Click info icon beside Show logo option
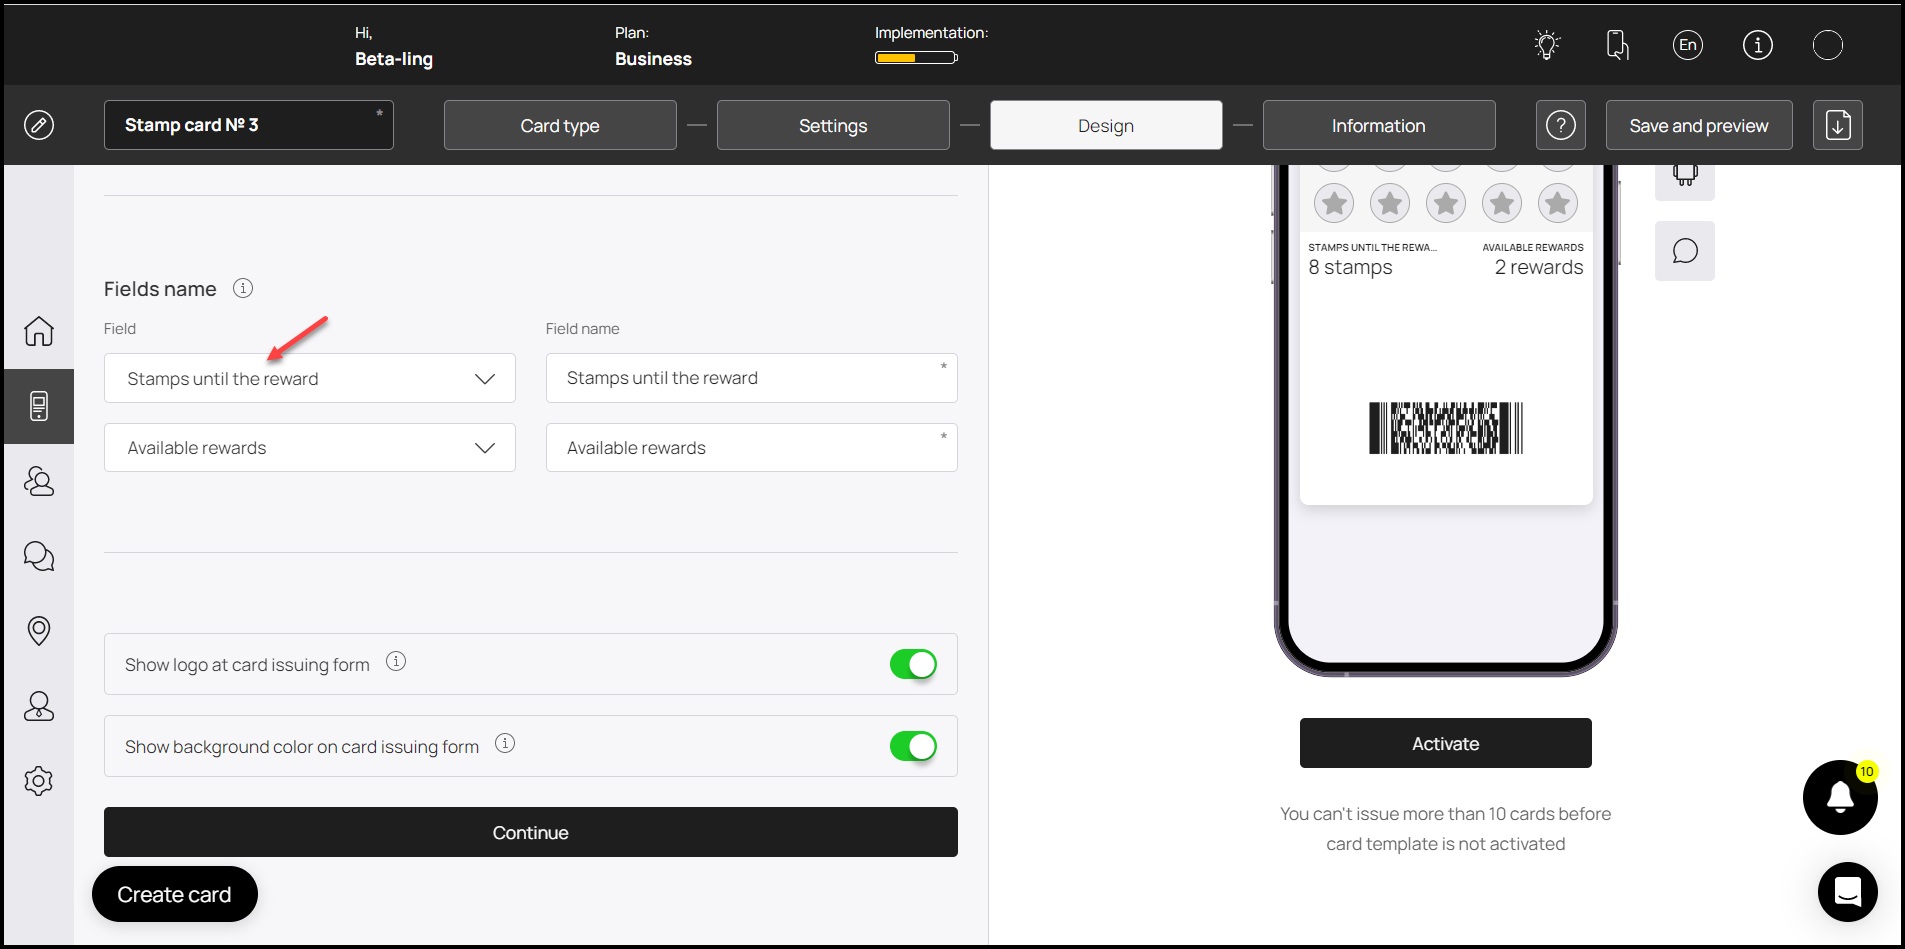The image size is (1905, 949). tap(396, 661)
